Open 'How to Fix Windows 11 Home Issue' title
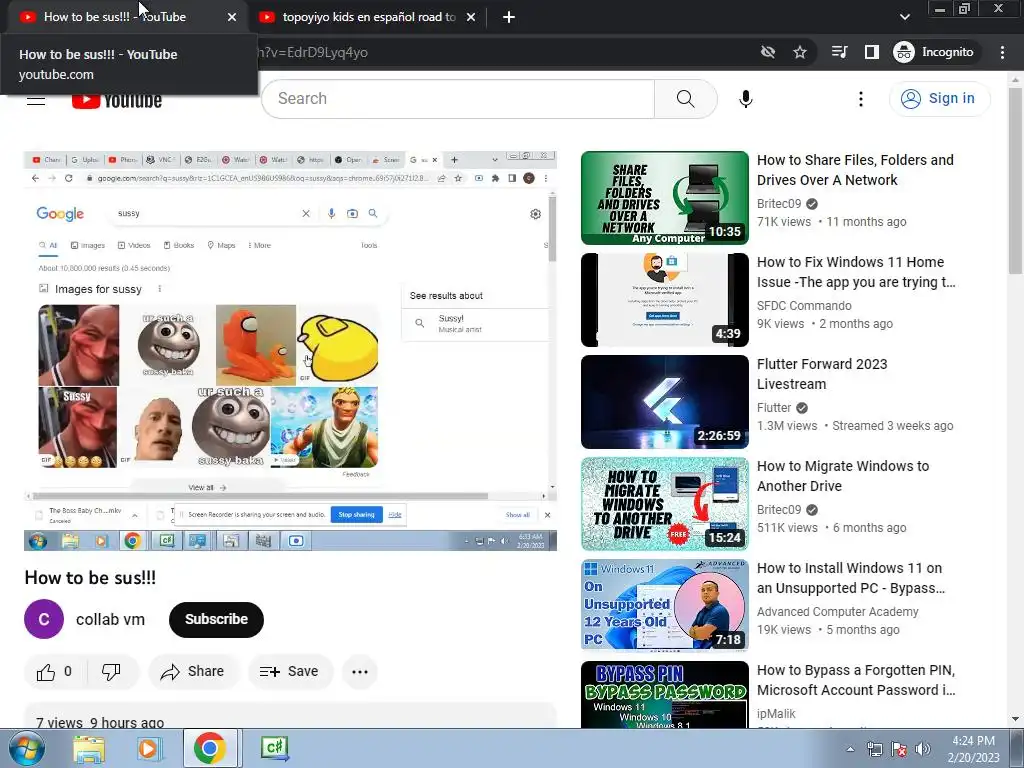Image resolution: width=1024 pixels, height=768 pixels. pos(856,272)
